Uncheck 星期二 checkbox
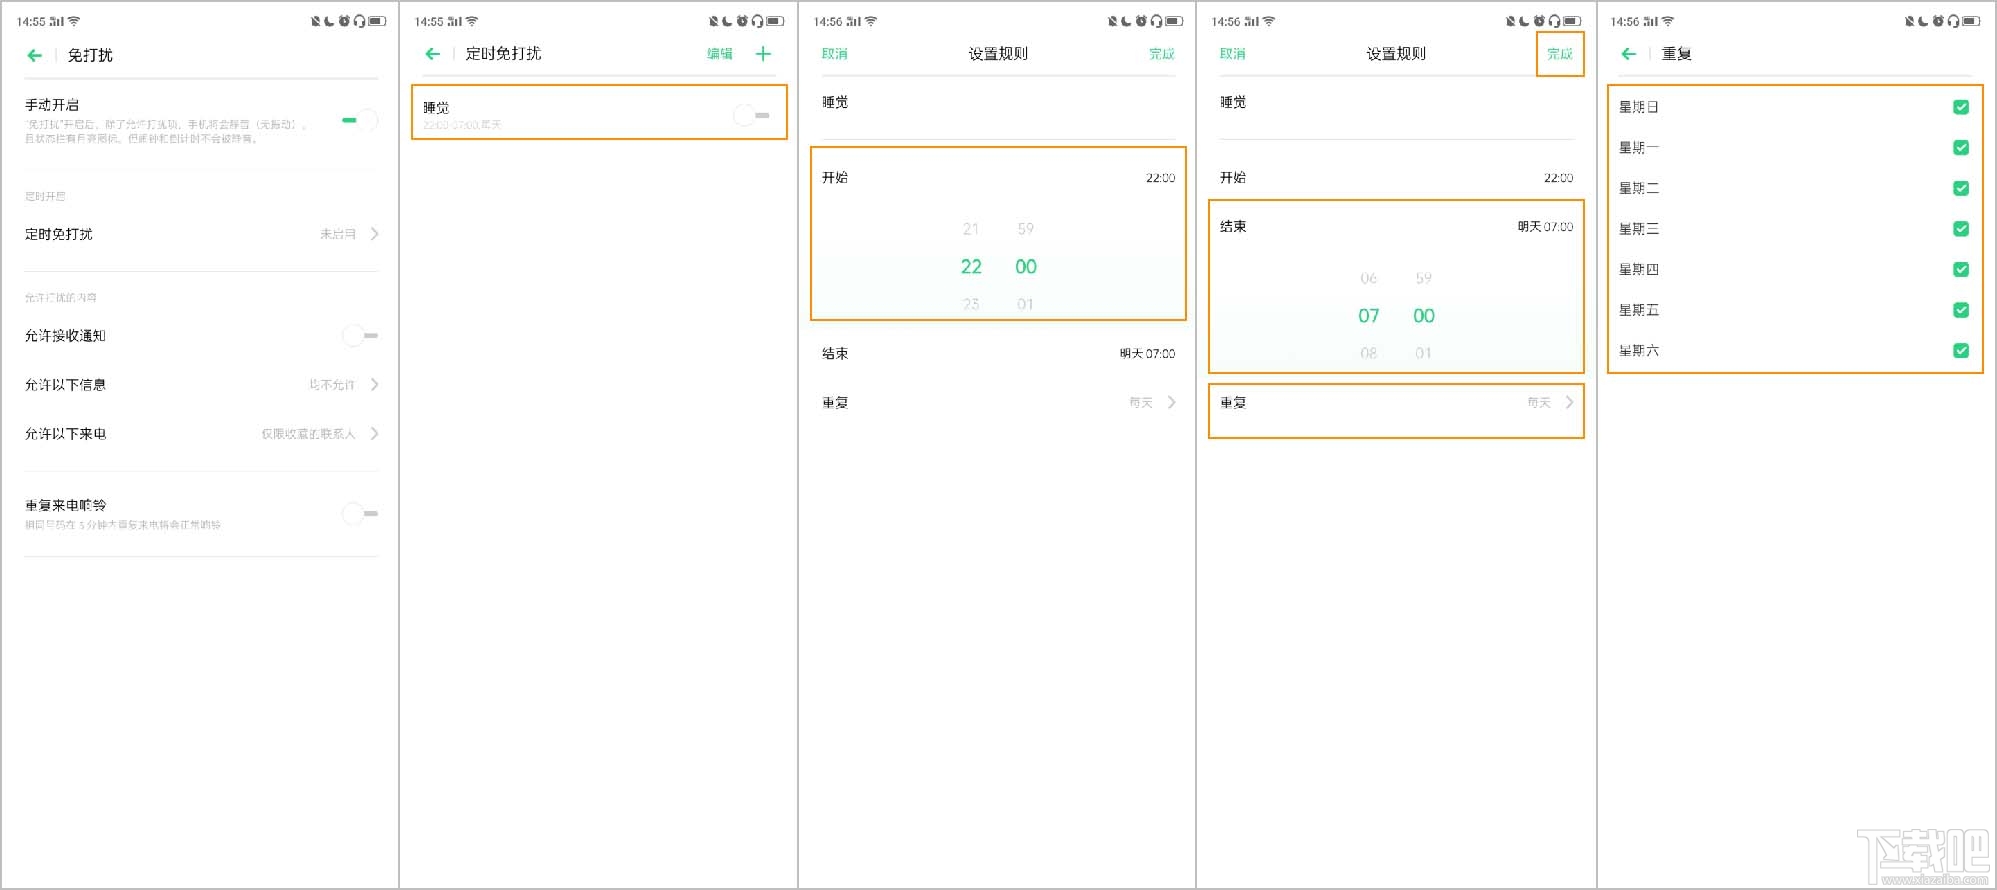The image size is (1997, 890). 1961,188
